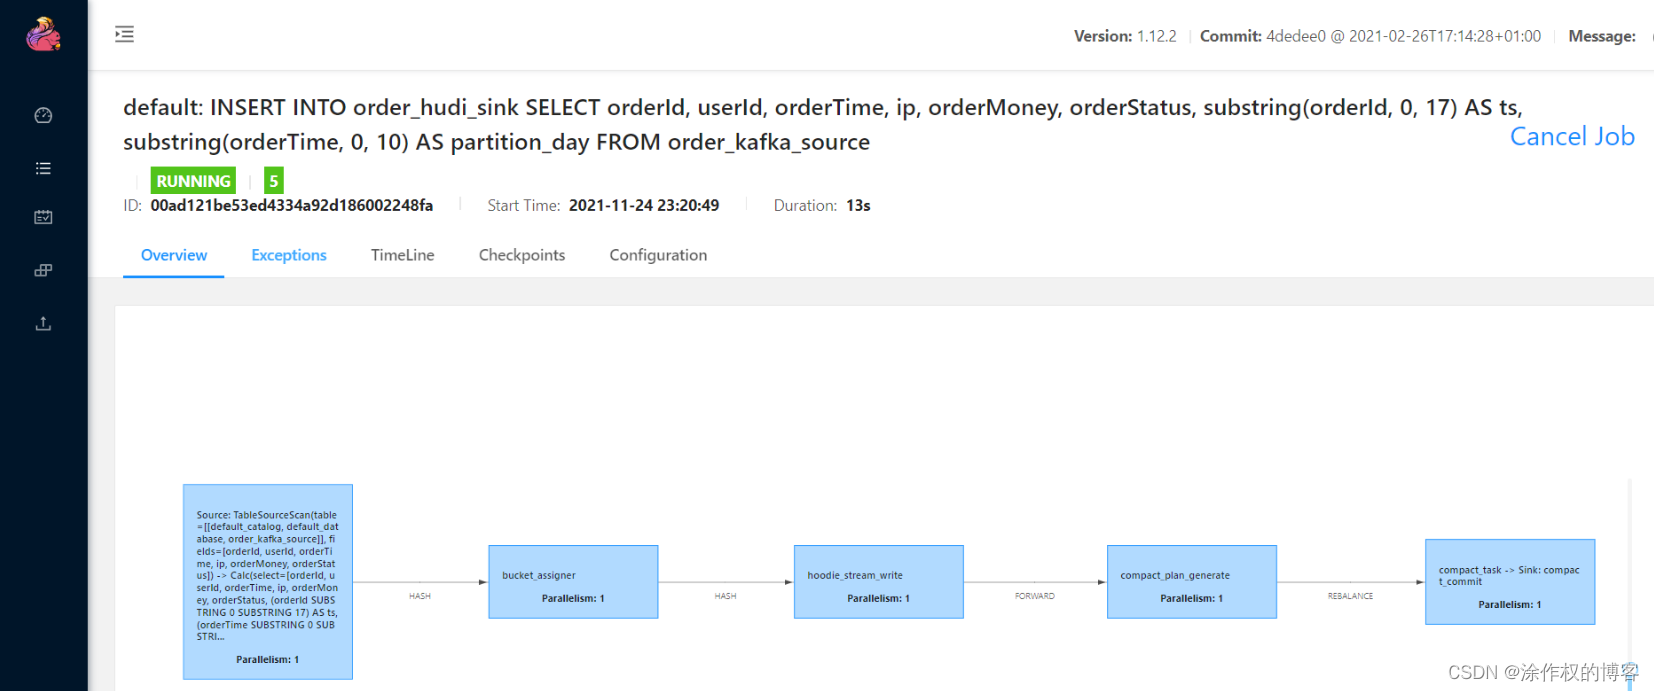Click the INSERT INTO order_hudi_sink job title
The height and width of the screenshot is (691, 1654).
pos(823,124)
